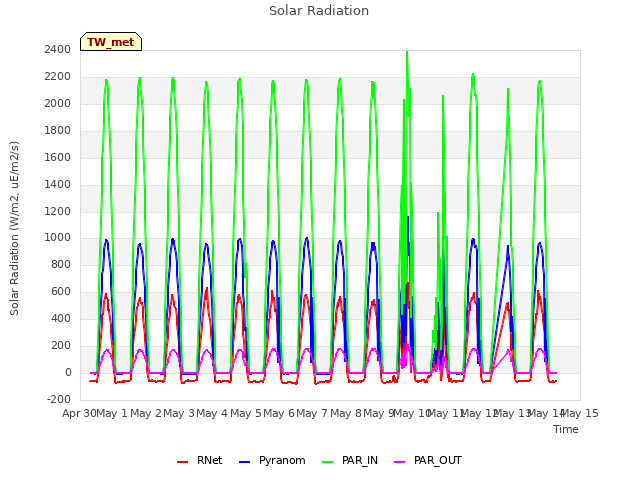Click the 1000 y-axis tick label
This screenshot has width=640, height=480.
(58, 238)
